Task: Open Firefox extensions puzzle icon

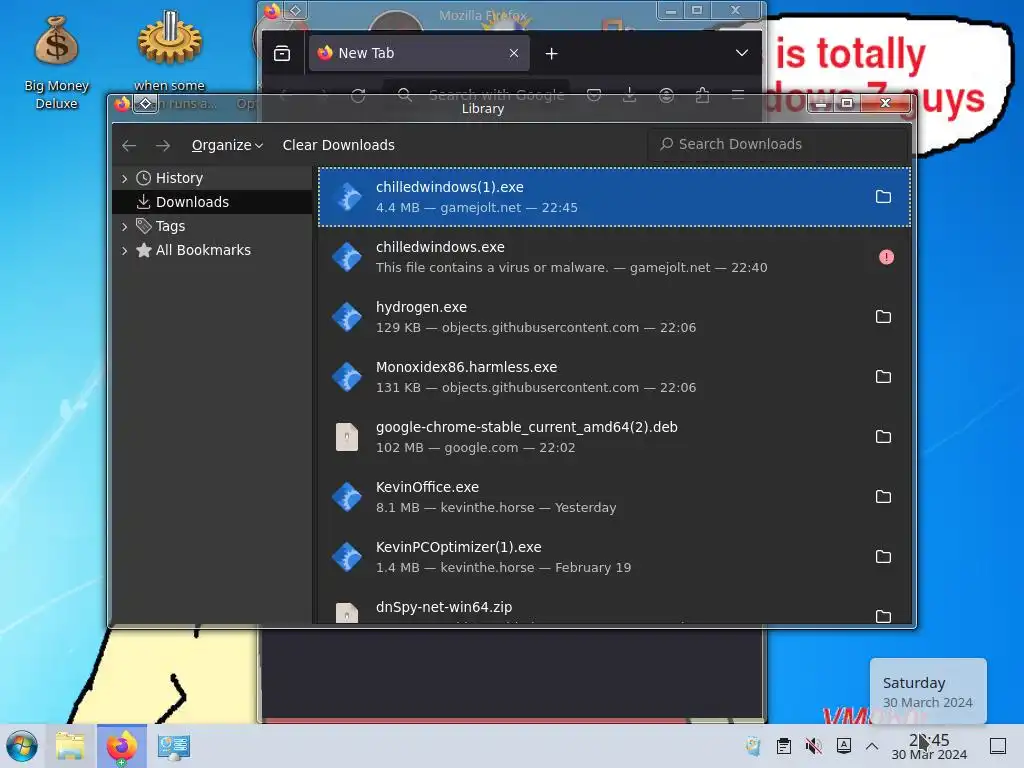Action: tap(703, 96)
